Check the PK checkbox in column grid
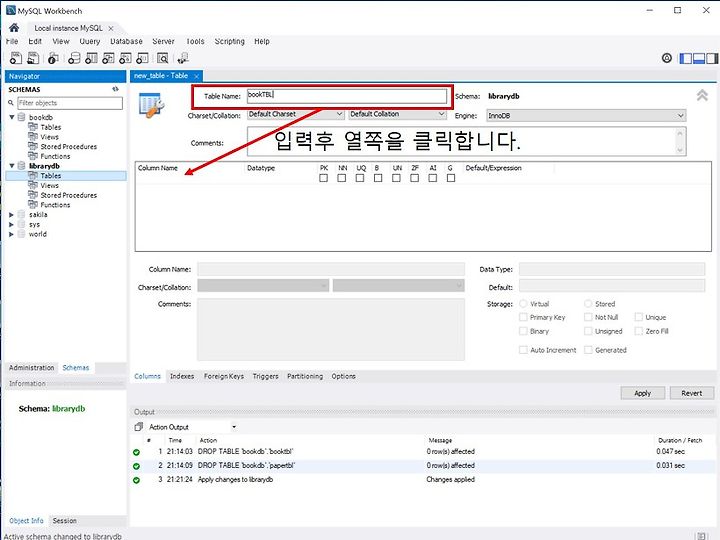The width and height of the screenshot is (720, 540). click(x=323, y=178)
